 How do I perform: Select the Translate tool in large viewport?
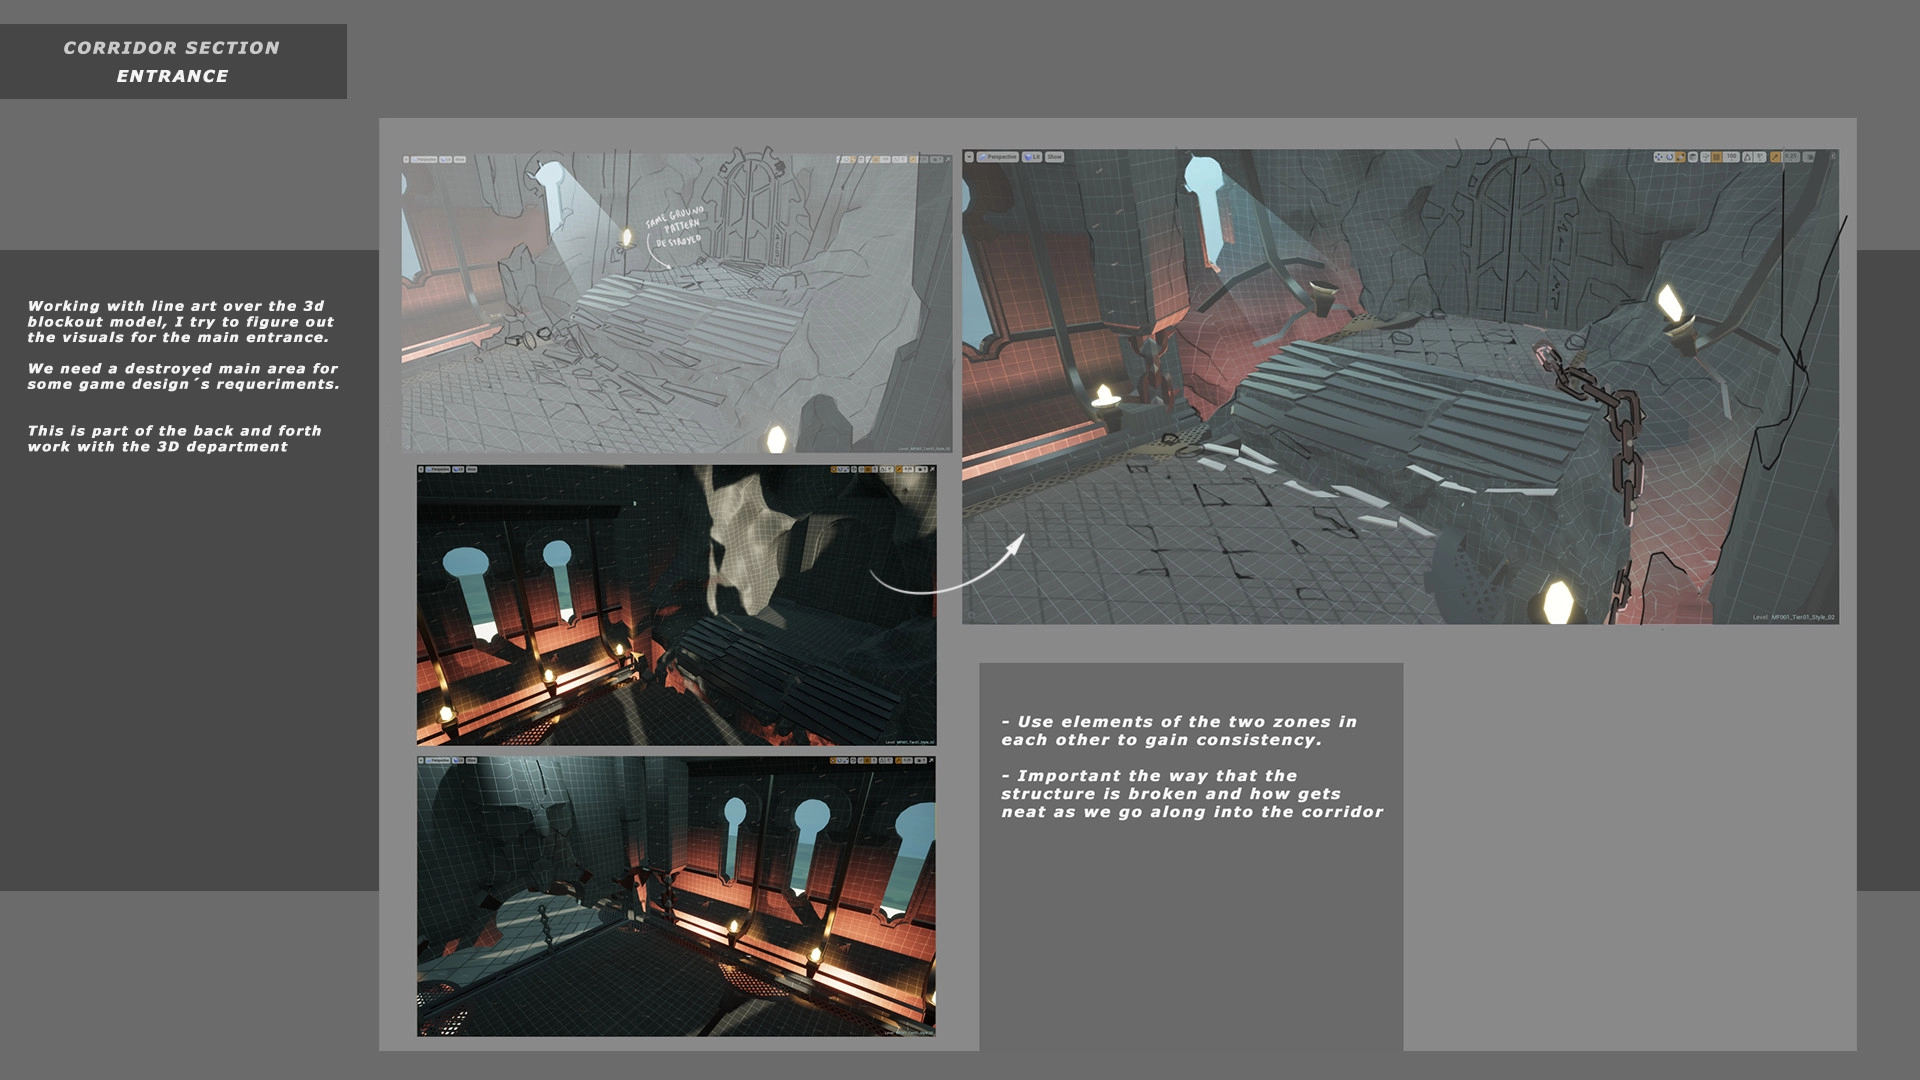1659,157
